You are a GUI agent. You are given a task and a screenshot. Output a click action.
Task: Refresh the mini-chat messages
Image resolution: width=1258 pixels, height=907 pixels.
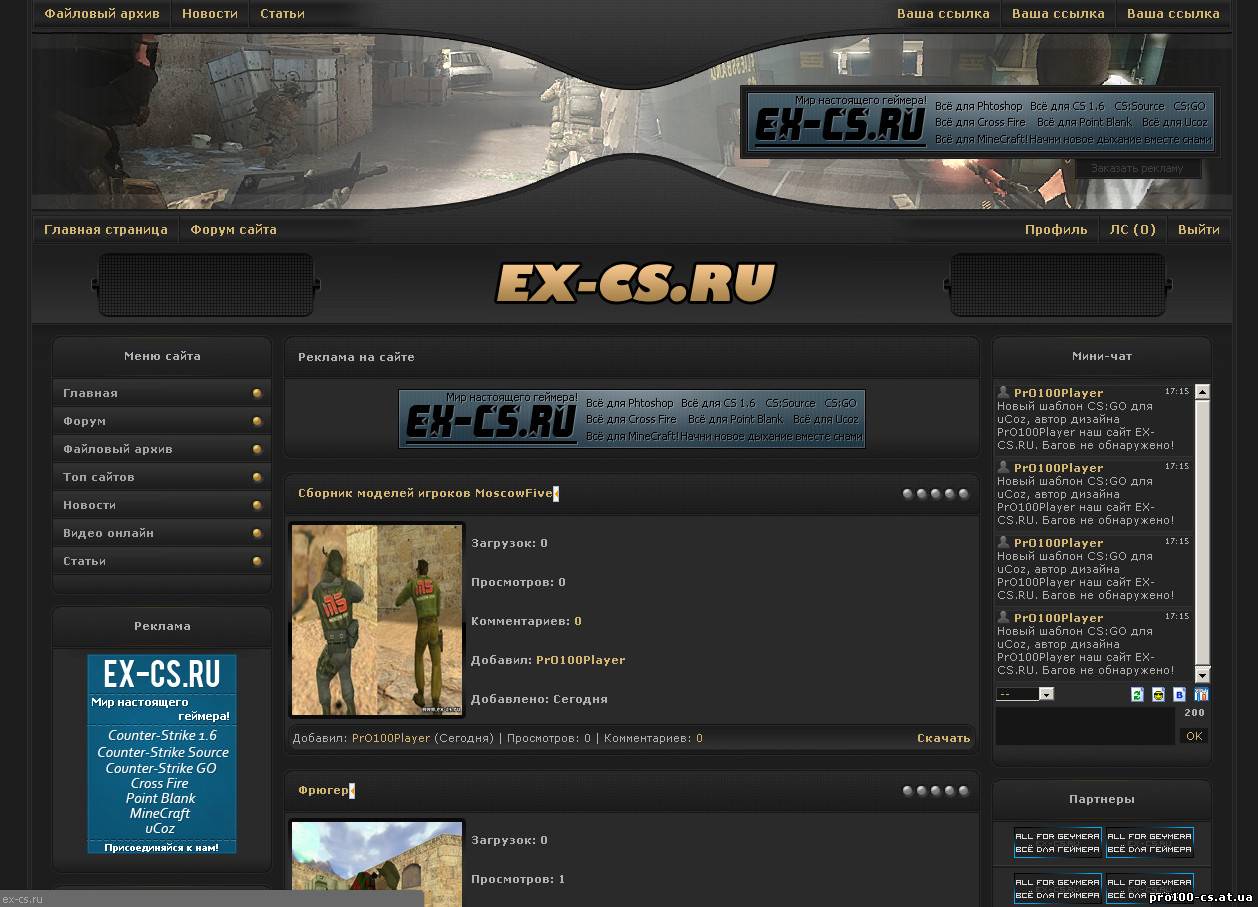click(x=1137, y=694)
